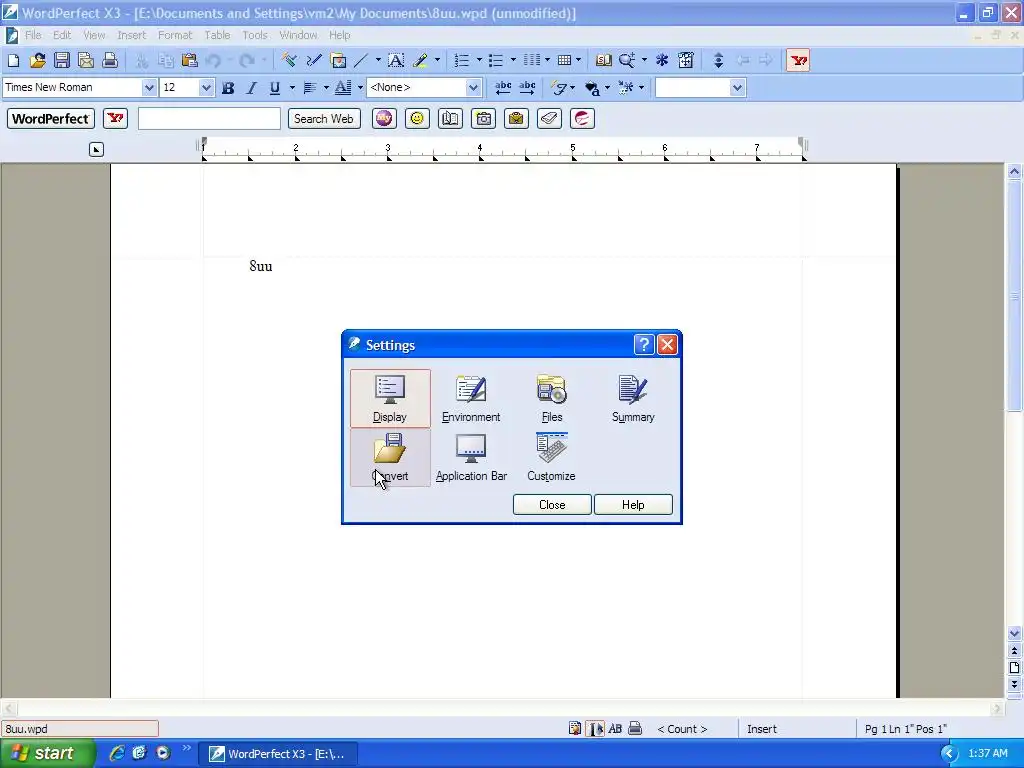Open Customize settings icon
1024x768 pixels.
click(x=551, y=457)
